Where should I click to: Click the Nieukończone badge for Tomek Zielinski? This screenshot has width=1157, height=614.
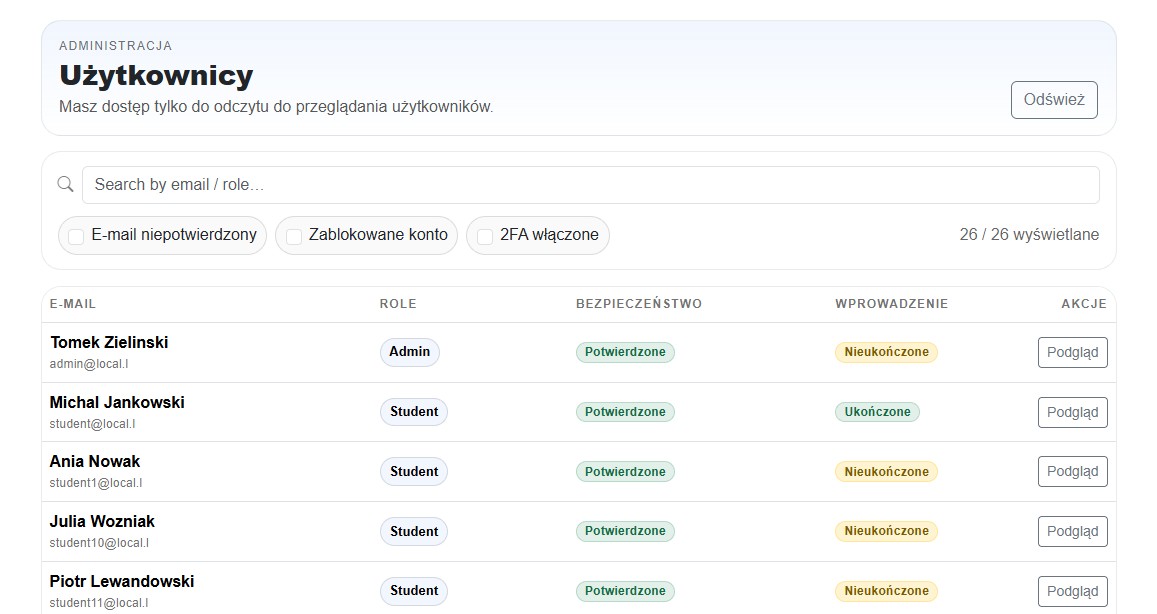(x=886, y=352)
